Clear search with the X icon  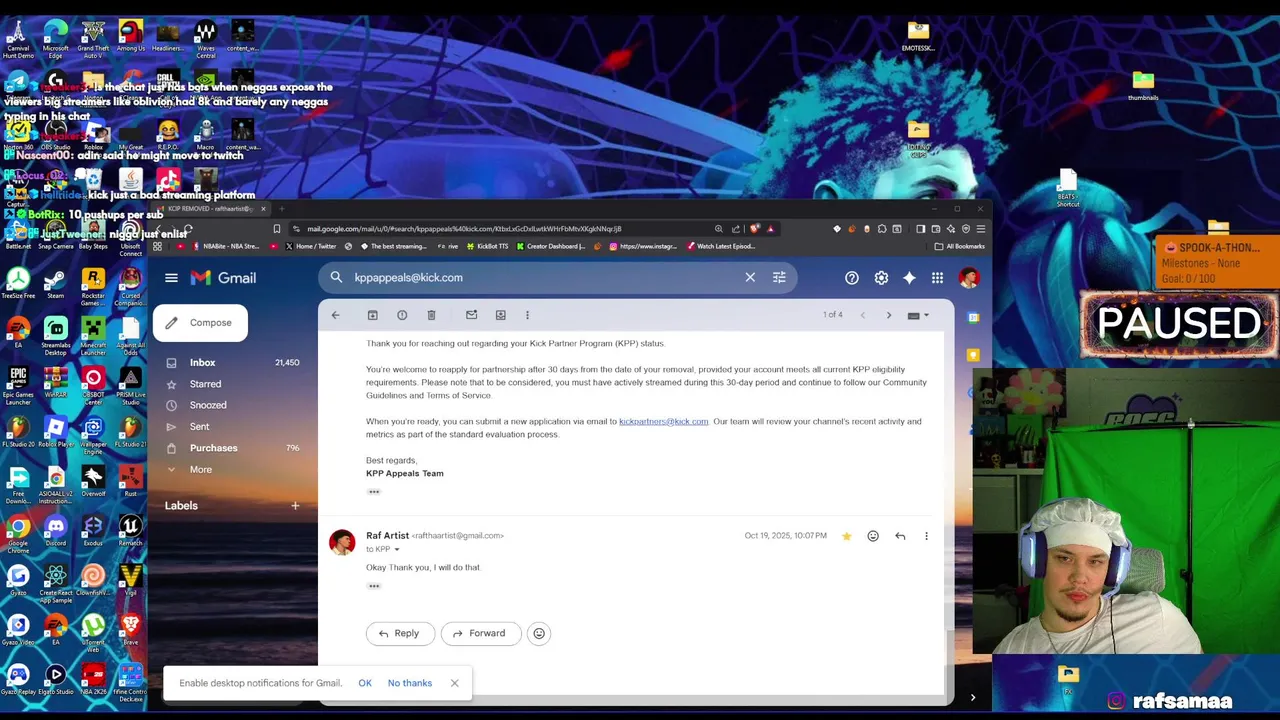[x=750, y=277]
